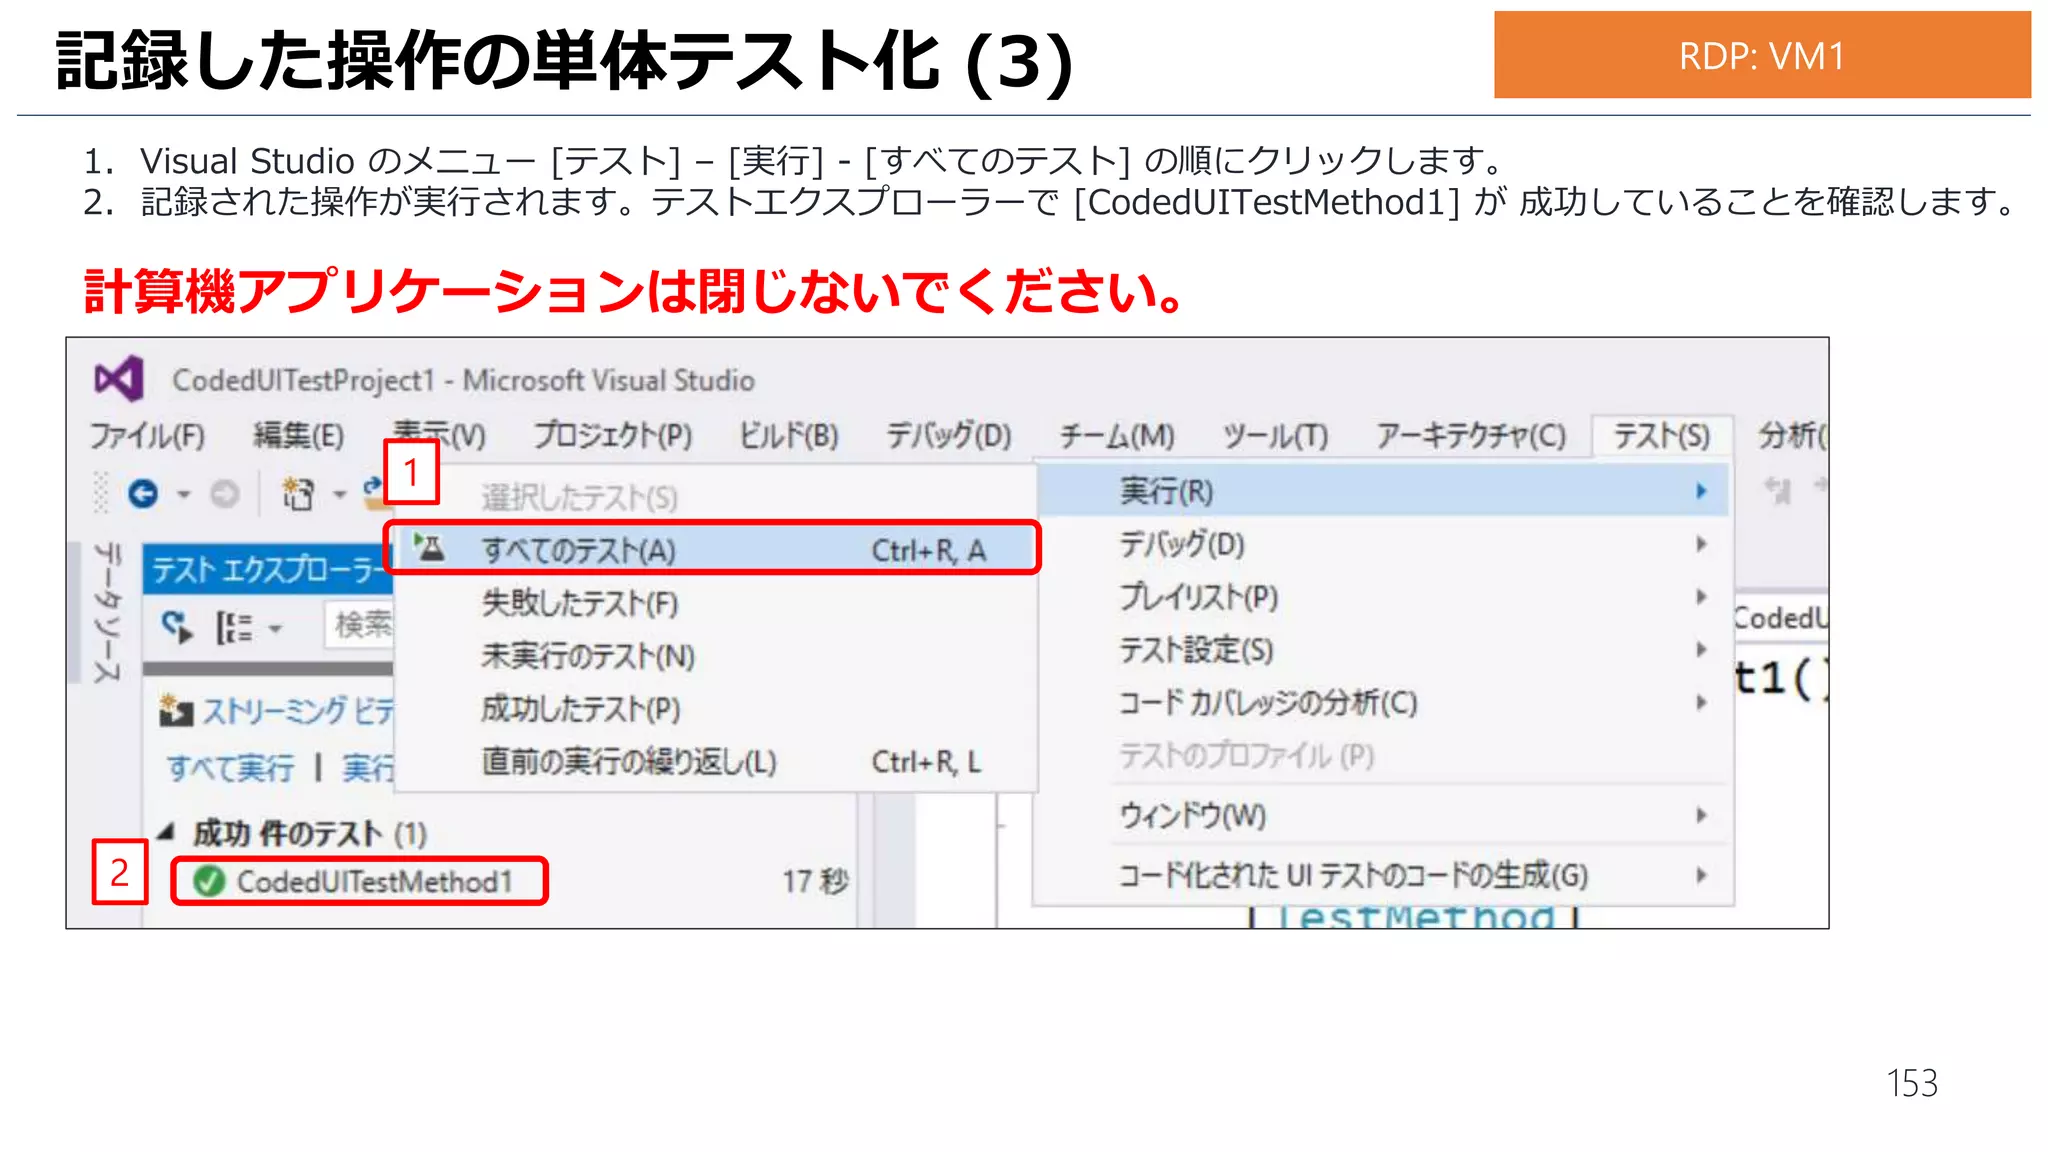Open the ツール(T) menu
The height and width of the screenshot is (1152, 2048).
1275,436
